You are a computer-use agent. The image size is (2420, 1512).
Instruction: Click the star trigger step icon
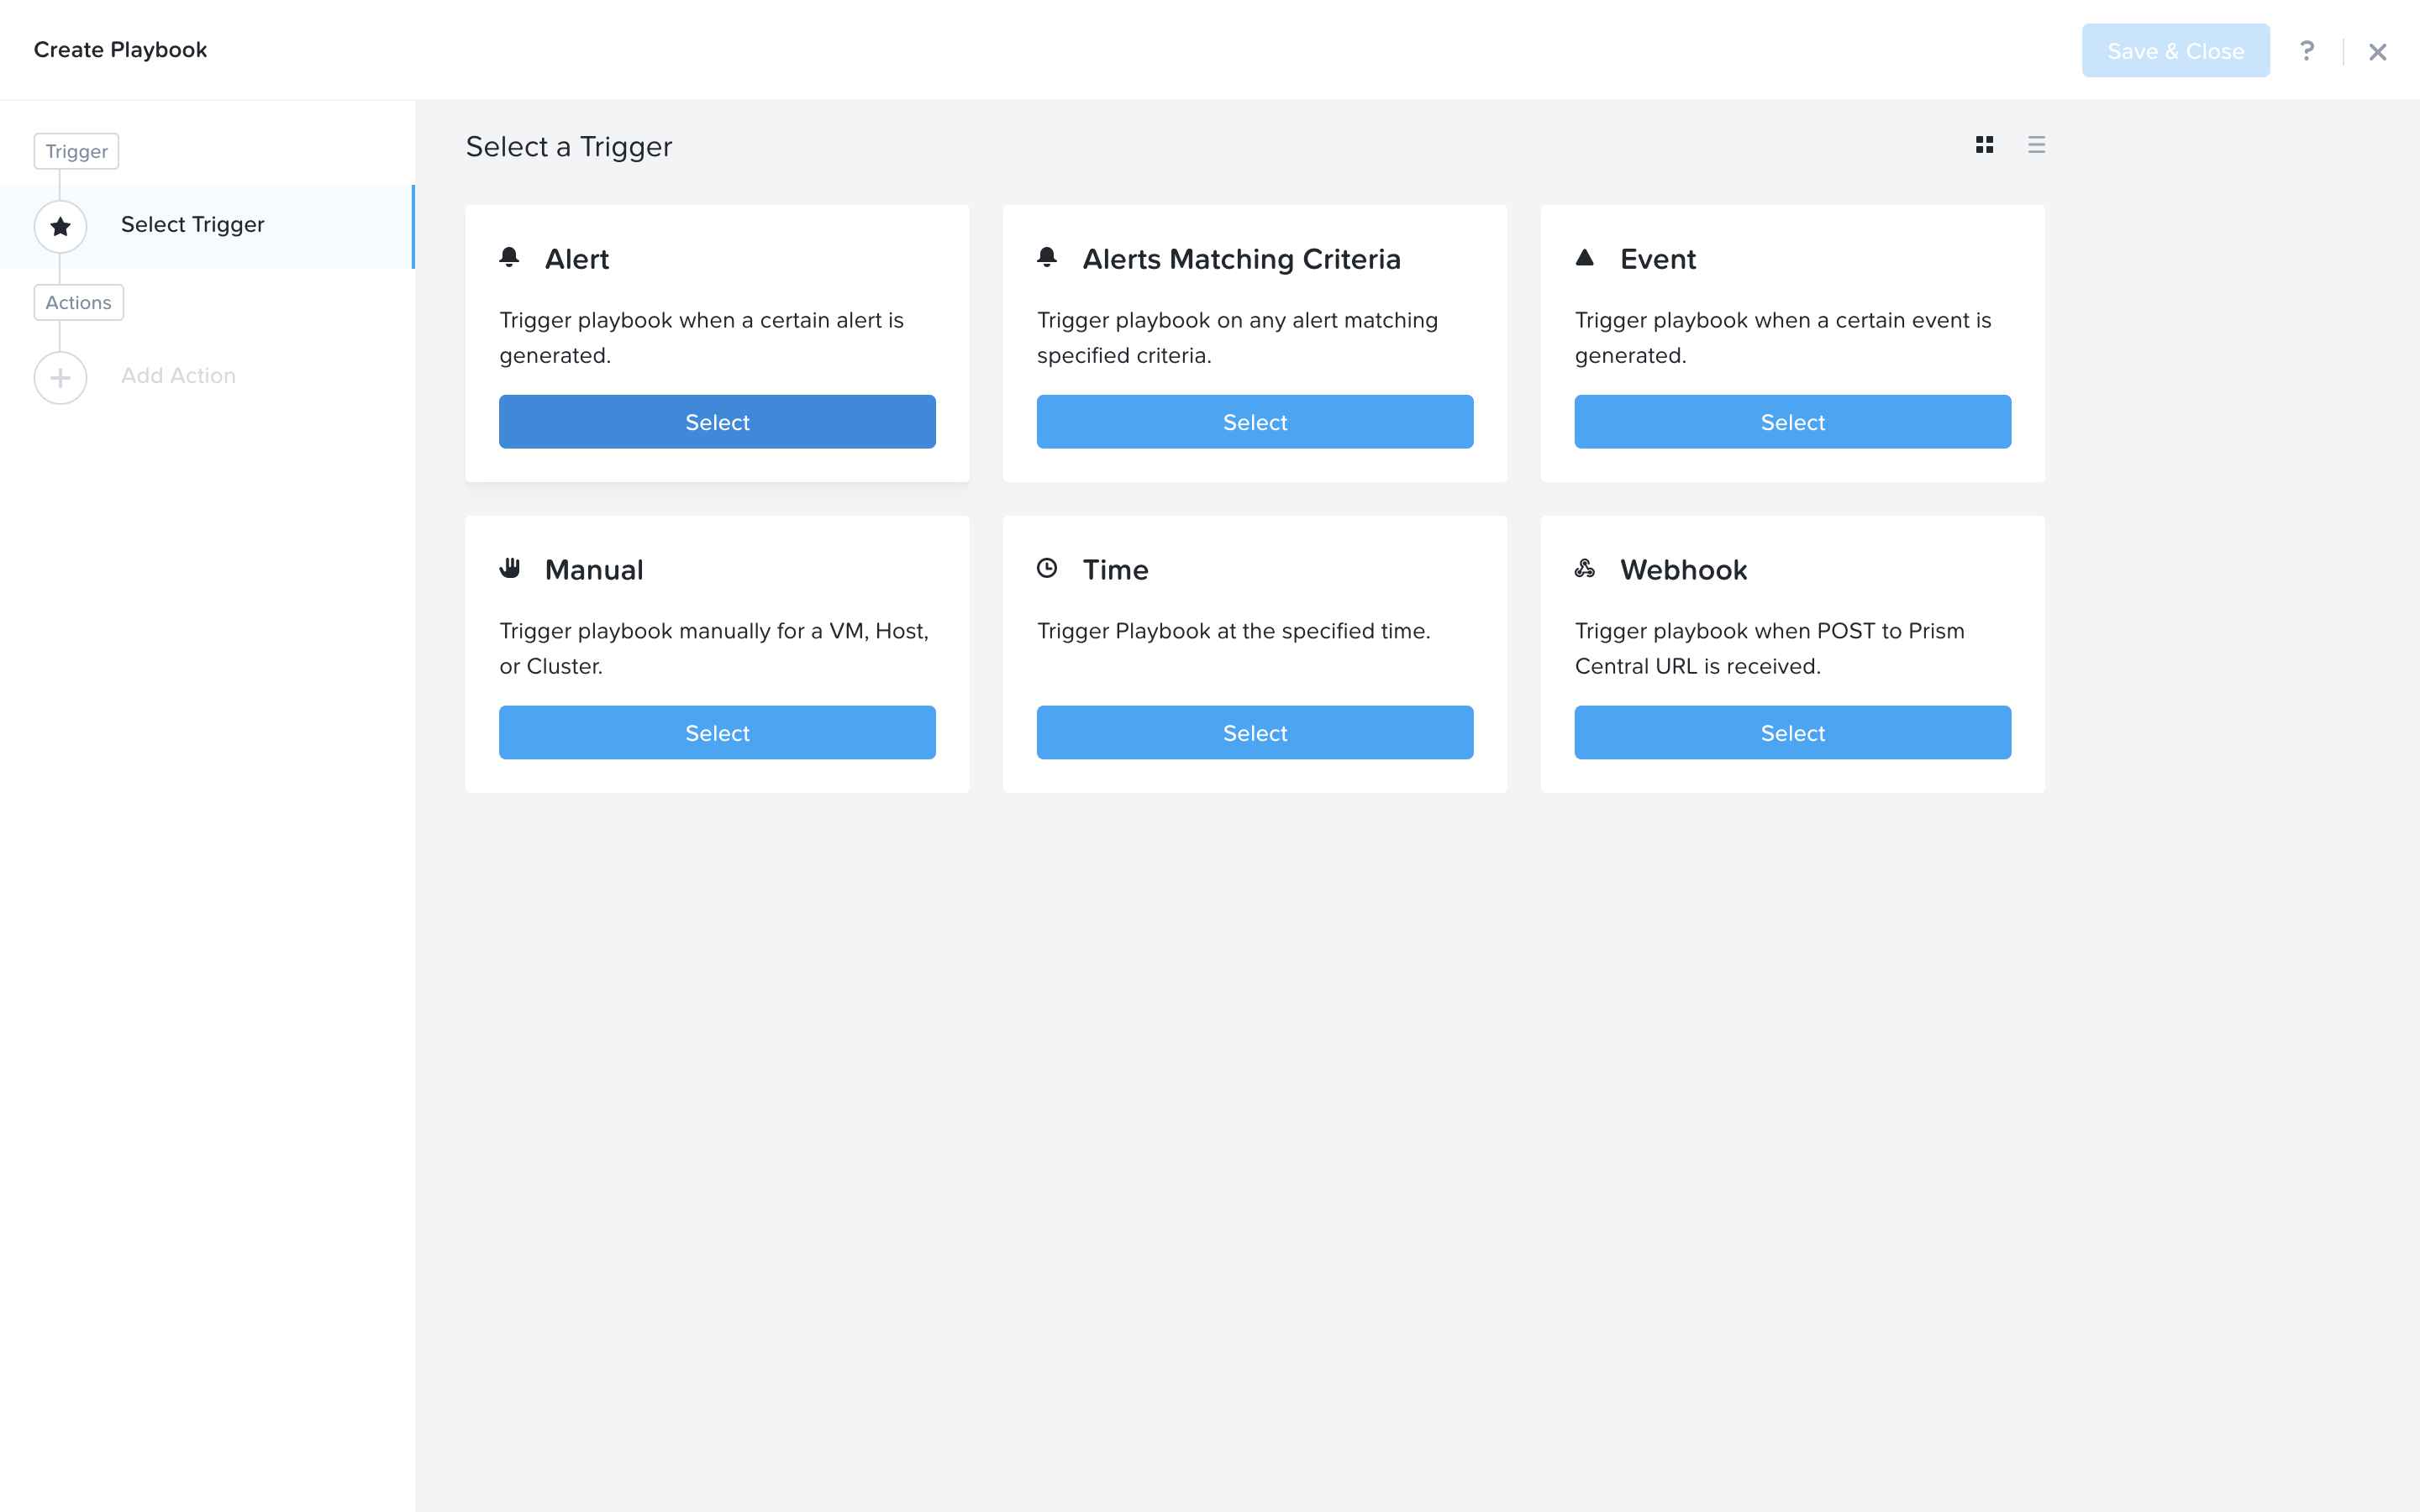click(60, 226)
